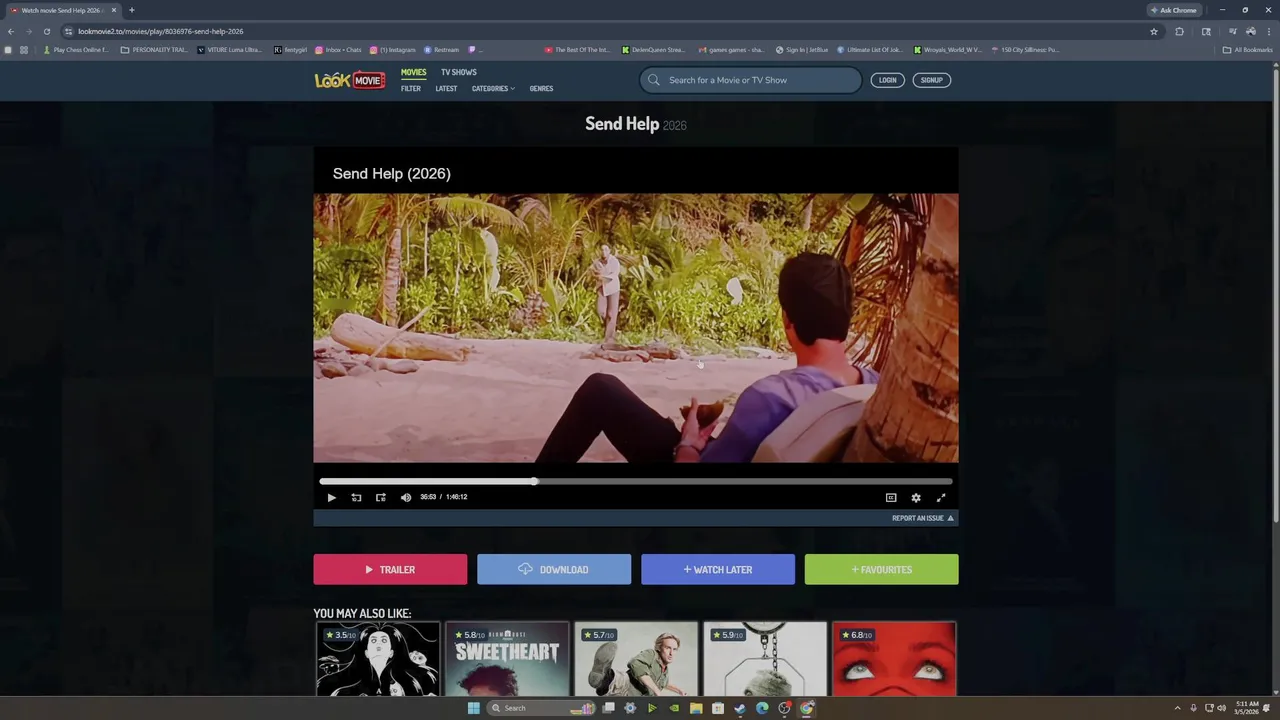Viewport: 1280px width, 720px height.
Task: Reload the page in Chrome
Action: point(46,31)
